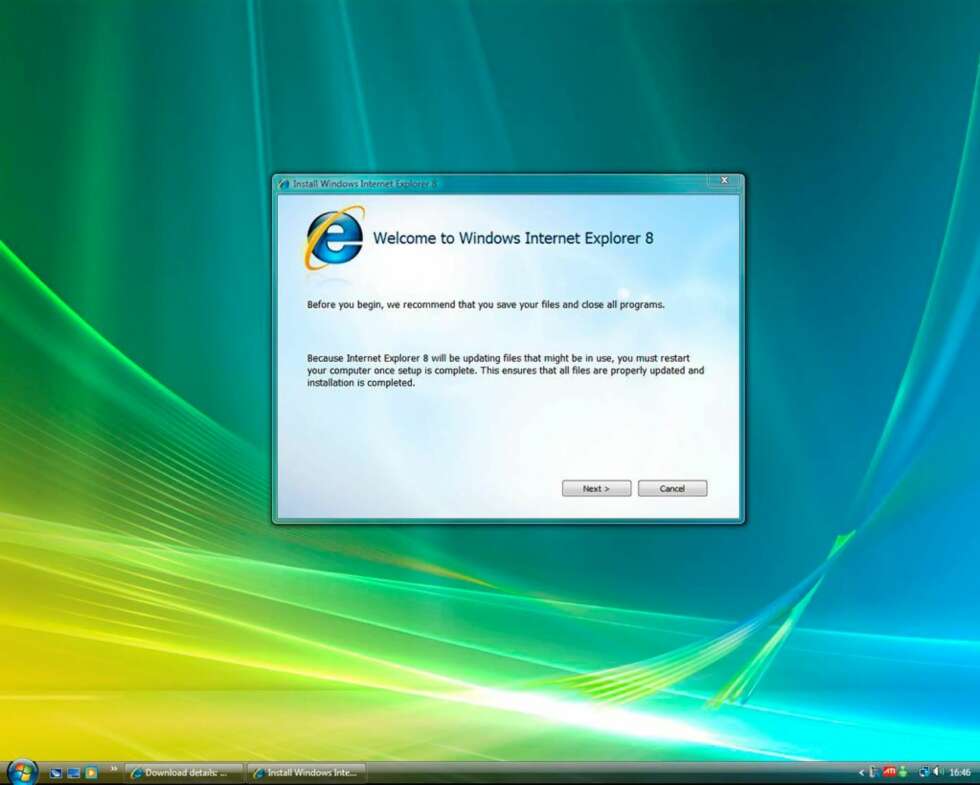Switch to Install Windows Internet Explorer taskbar button
Screen dimensions: 980x785
pyautogui.click(x=306, y=772)
